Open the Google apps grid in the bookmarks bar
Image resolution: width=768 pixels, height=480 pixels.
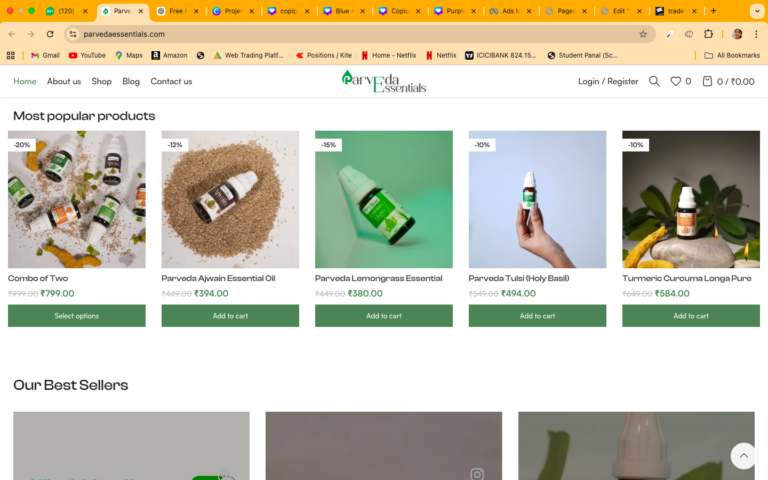coord(11,55)
